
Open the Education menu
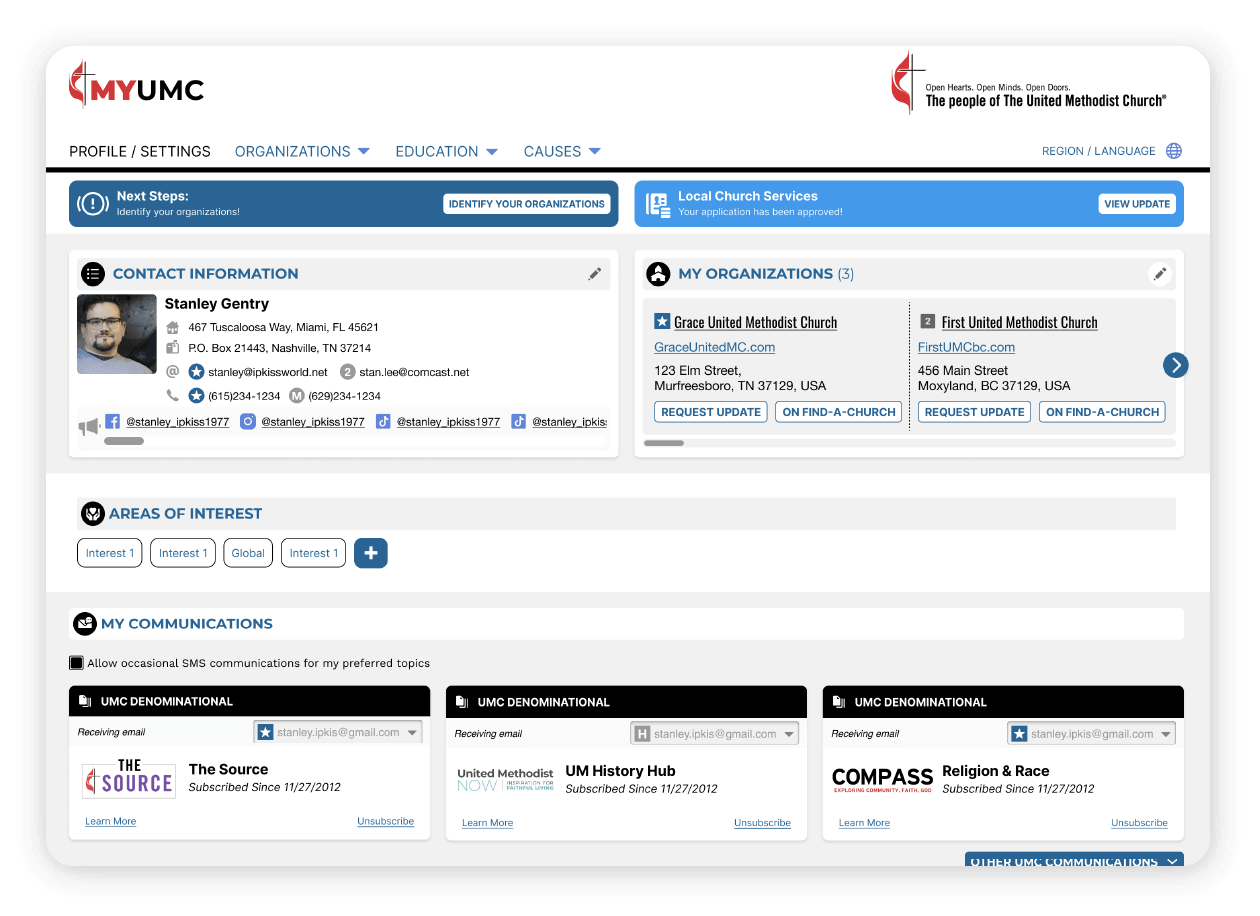(x=446, y=150)
